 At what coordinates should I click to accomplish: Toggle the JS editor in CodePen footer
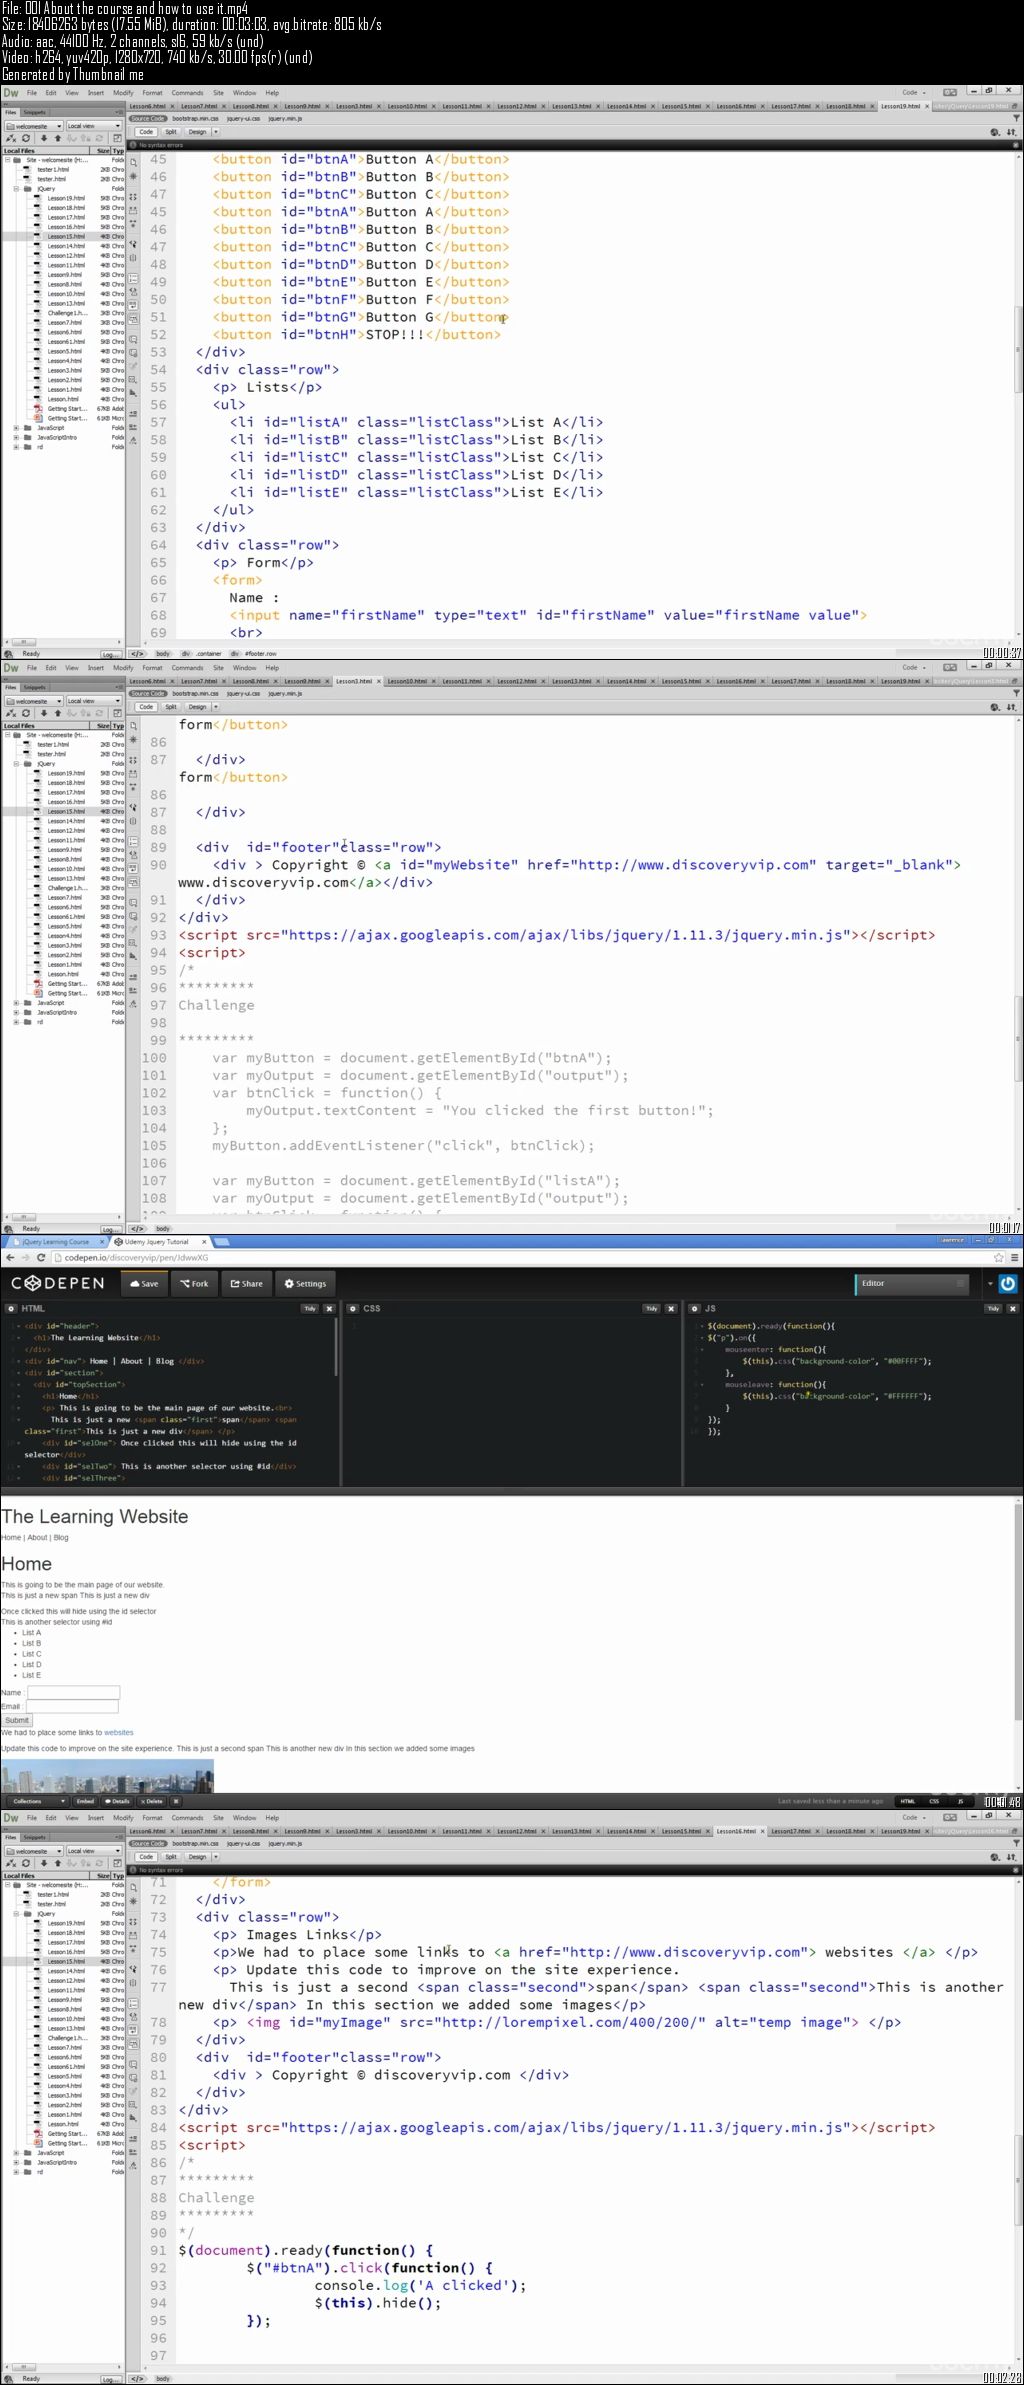pos(960,1801)
